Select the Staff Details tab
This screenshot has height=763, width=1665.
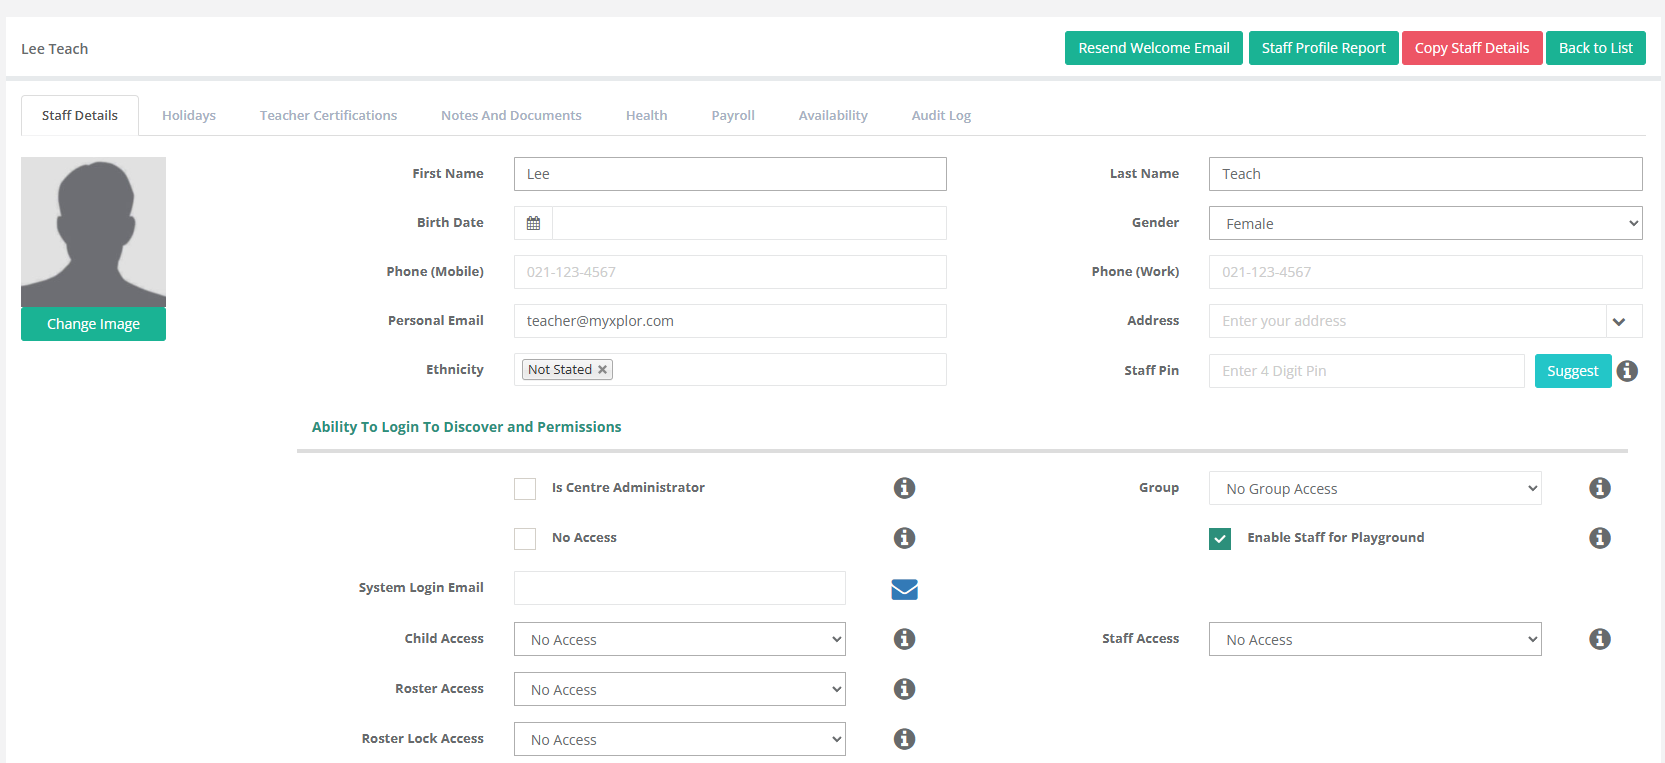click(x=80, y=116)
